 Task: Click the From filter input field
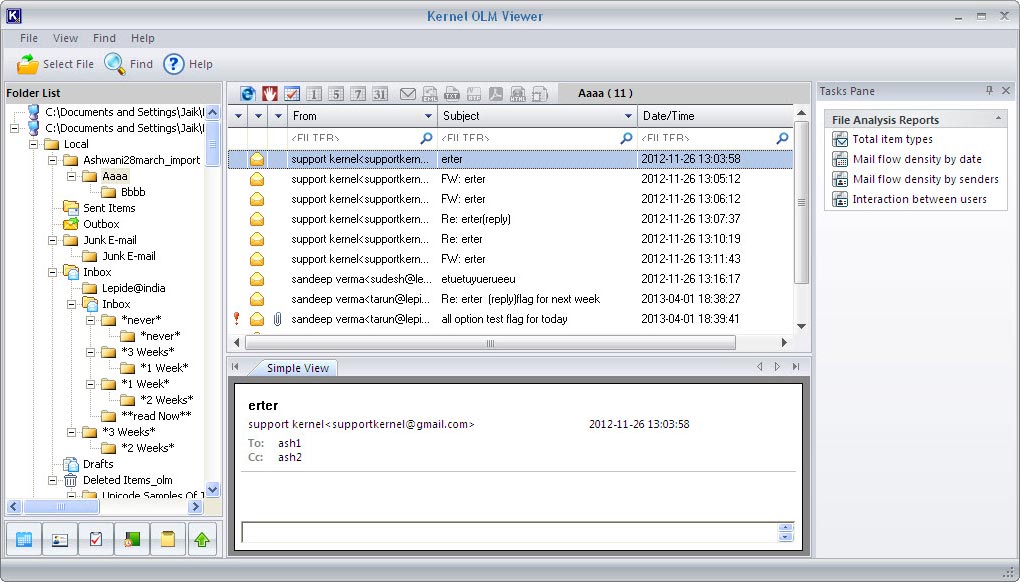362,138
